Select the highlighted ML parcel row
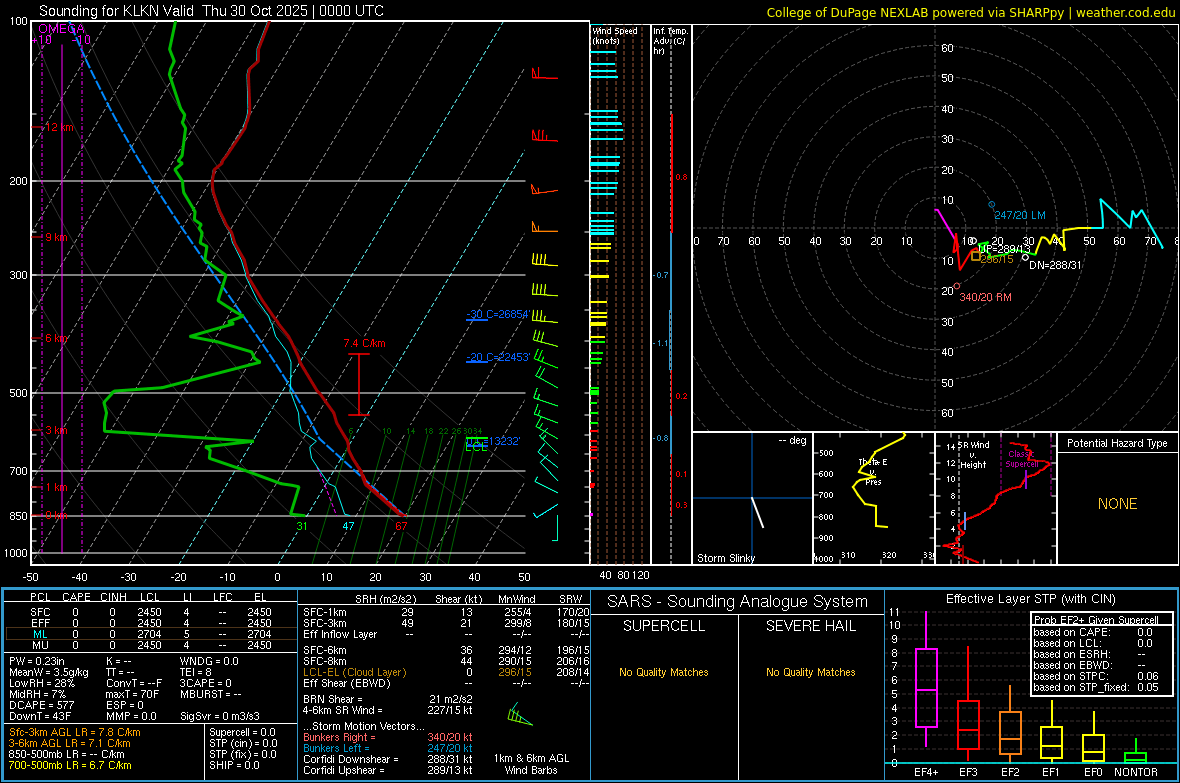 151,634
